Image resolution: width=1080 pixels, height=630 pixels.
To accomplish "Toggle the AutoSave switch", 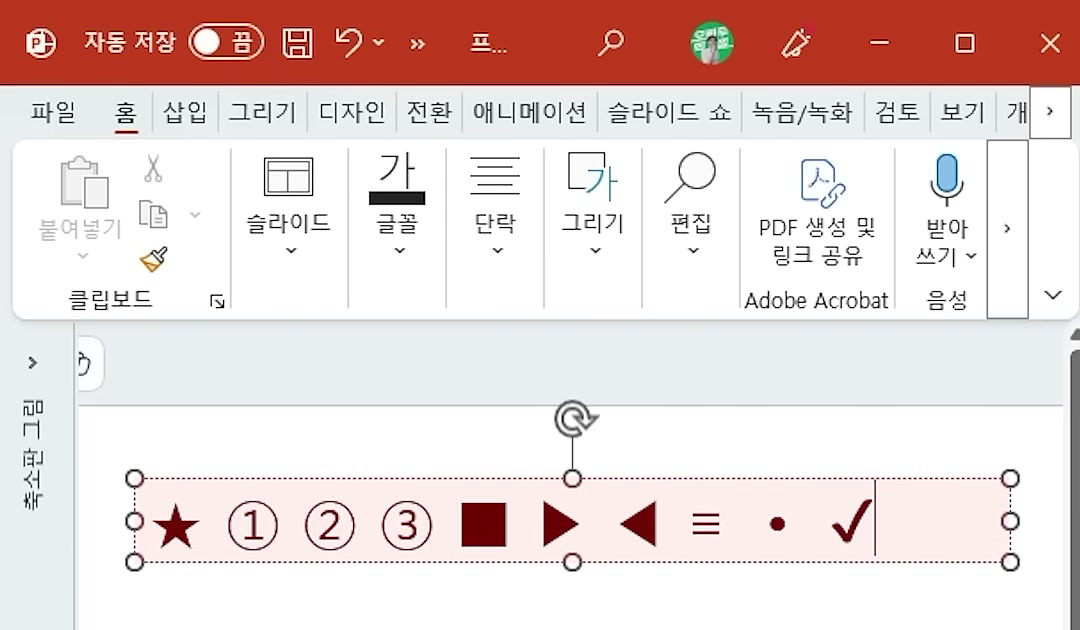I will coord(226,42).
